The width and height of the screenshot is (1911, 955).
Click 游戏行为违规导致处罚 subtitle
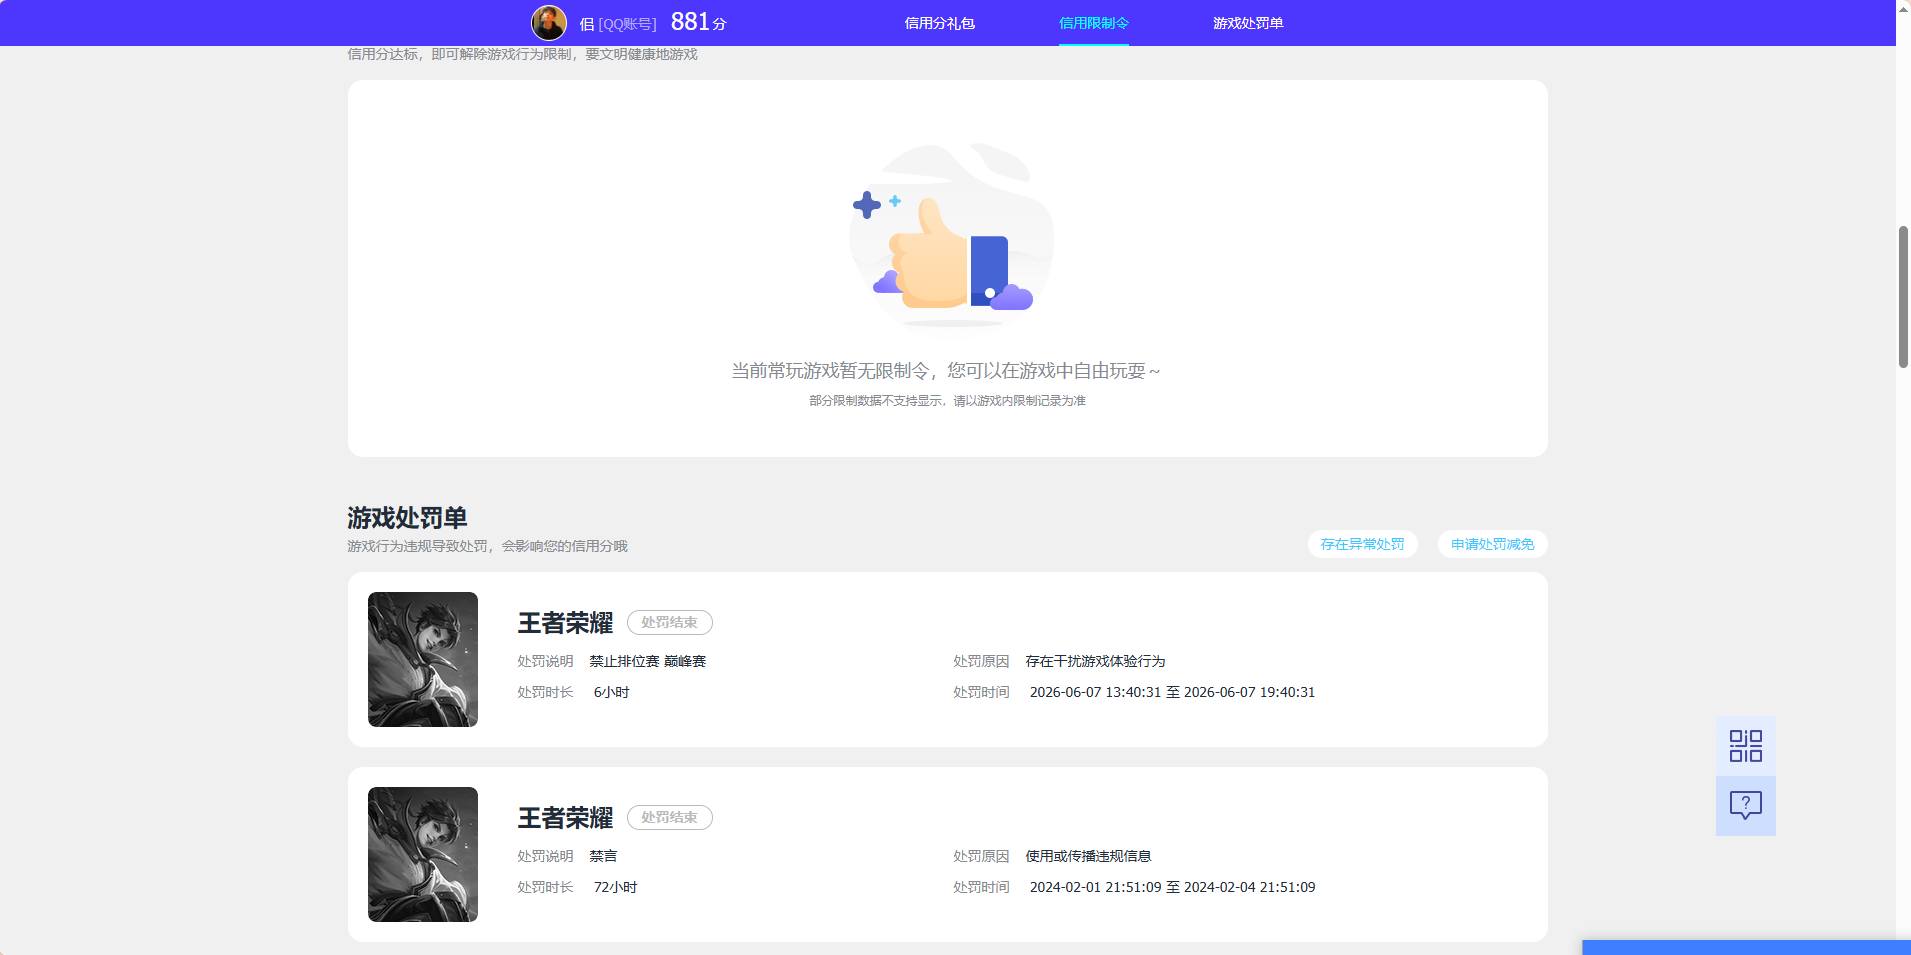[487, 546]
